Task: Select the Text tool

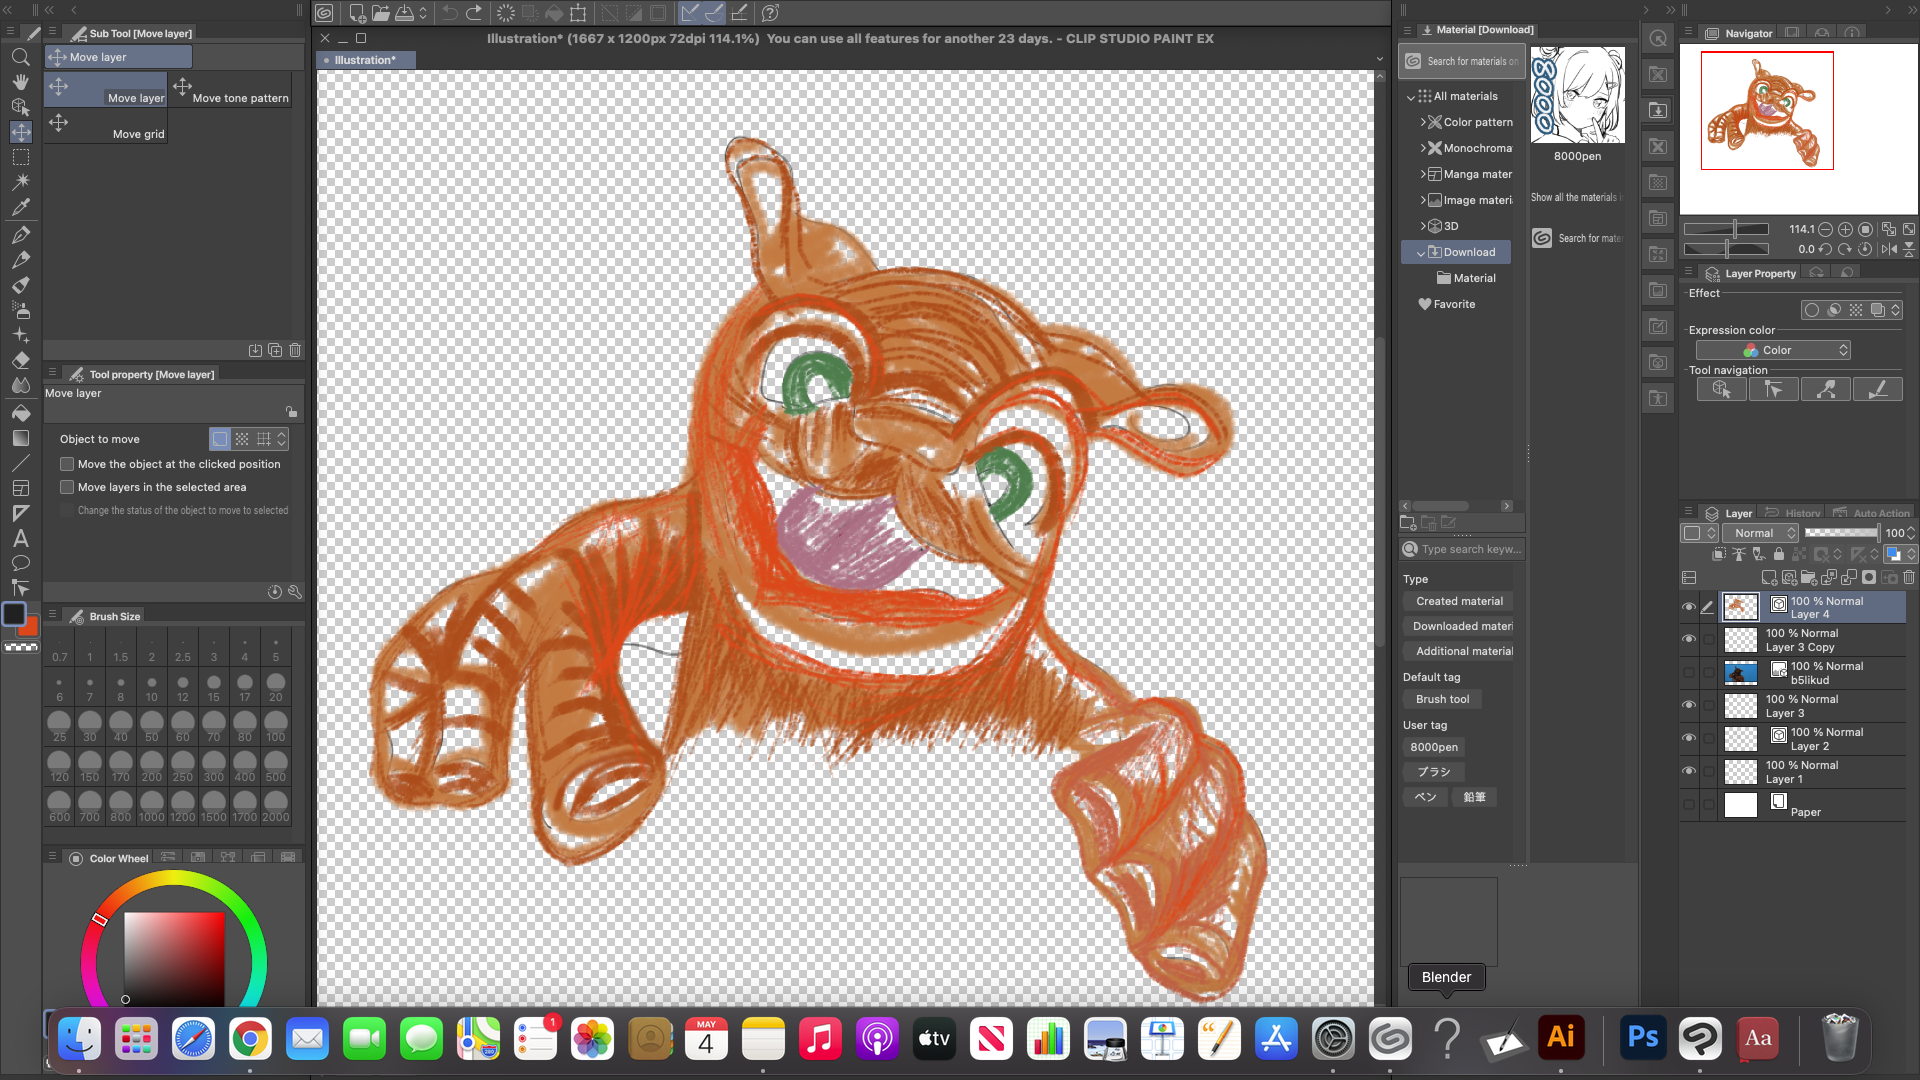Action: point(20,538)
